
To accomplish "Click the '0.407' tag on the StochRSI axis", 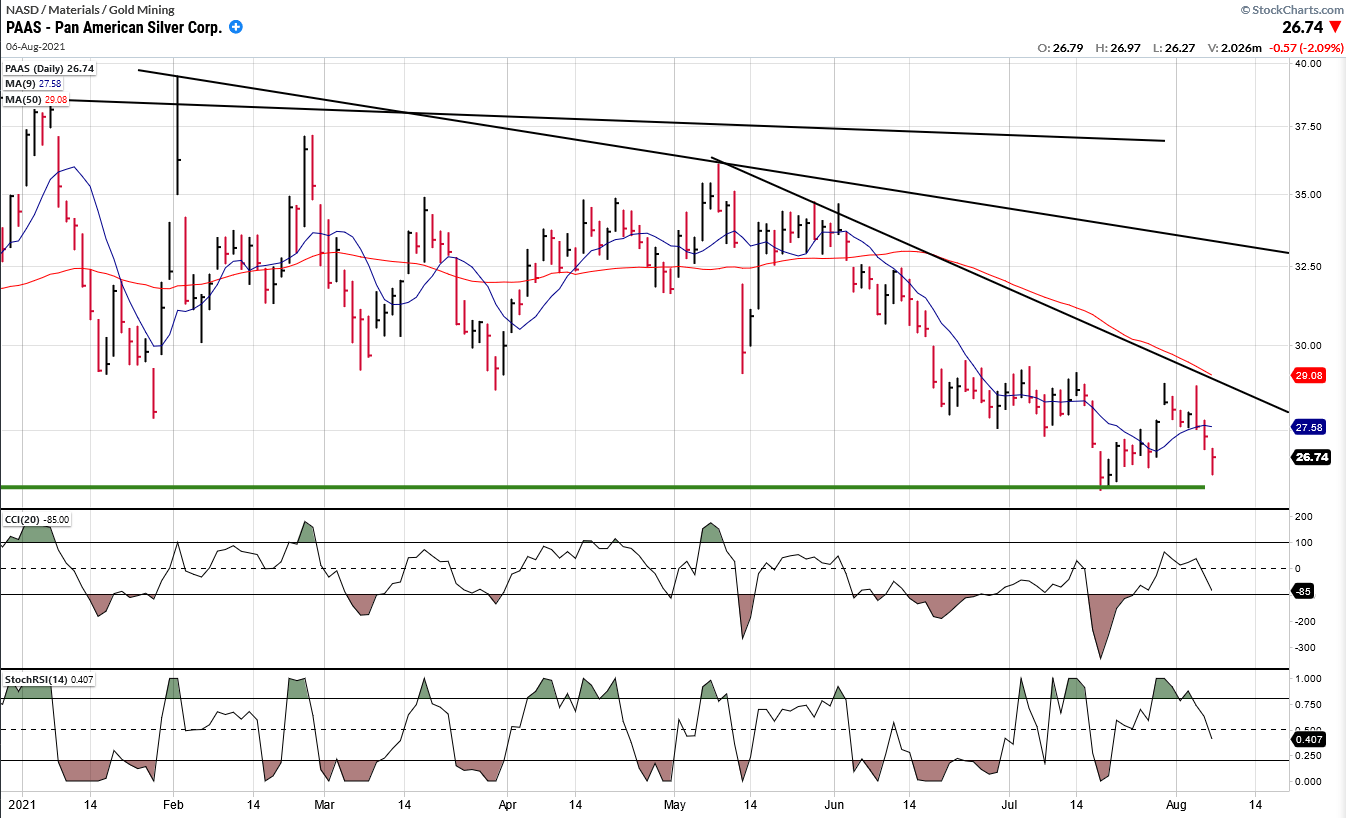I will point(1310,740).
